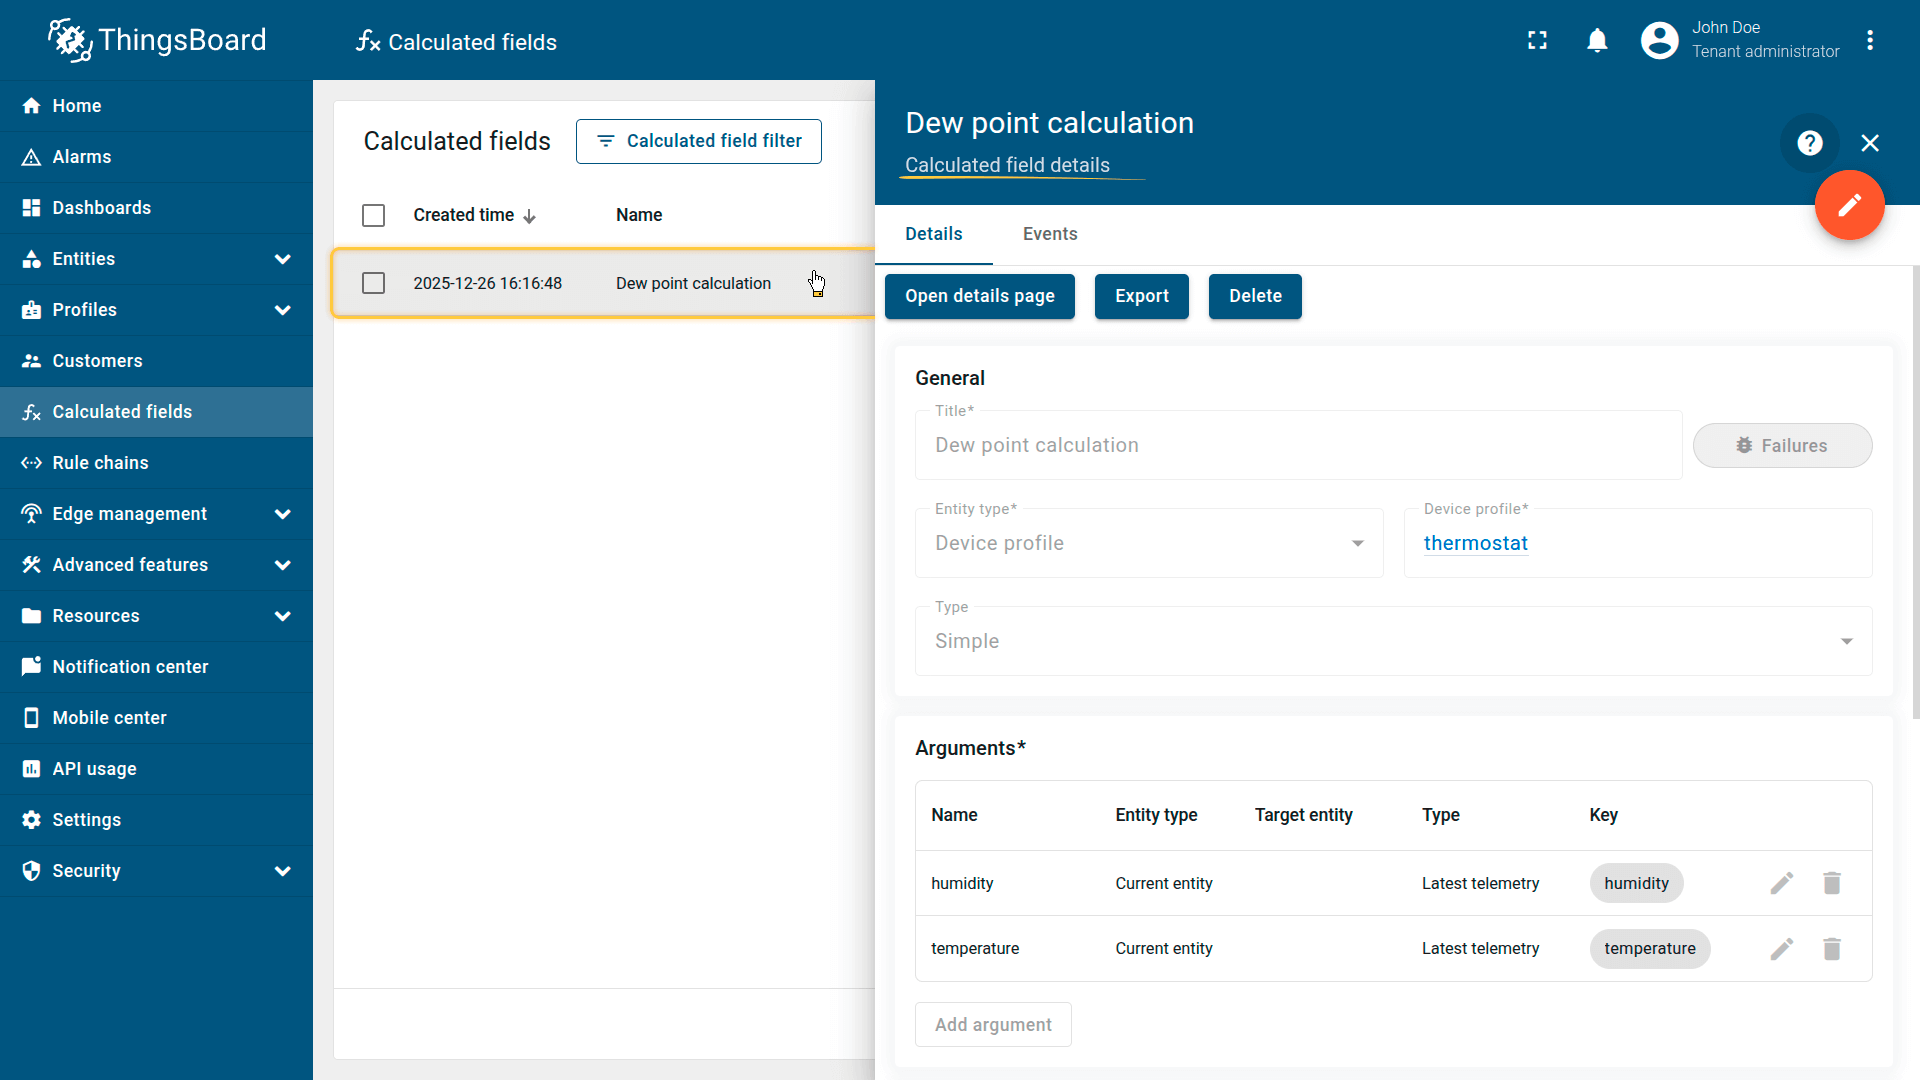Click the orange pencil edit button
This screenshot has height=1080, width=1920.
pyautogui.click(x=1849, y=205)
